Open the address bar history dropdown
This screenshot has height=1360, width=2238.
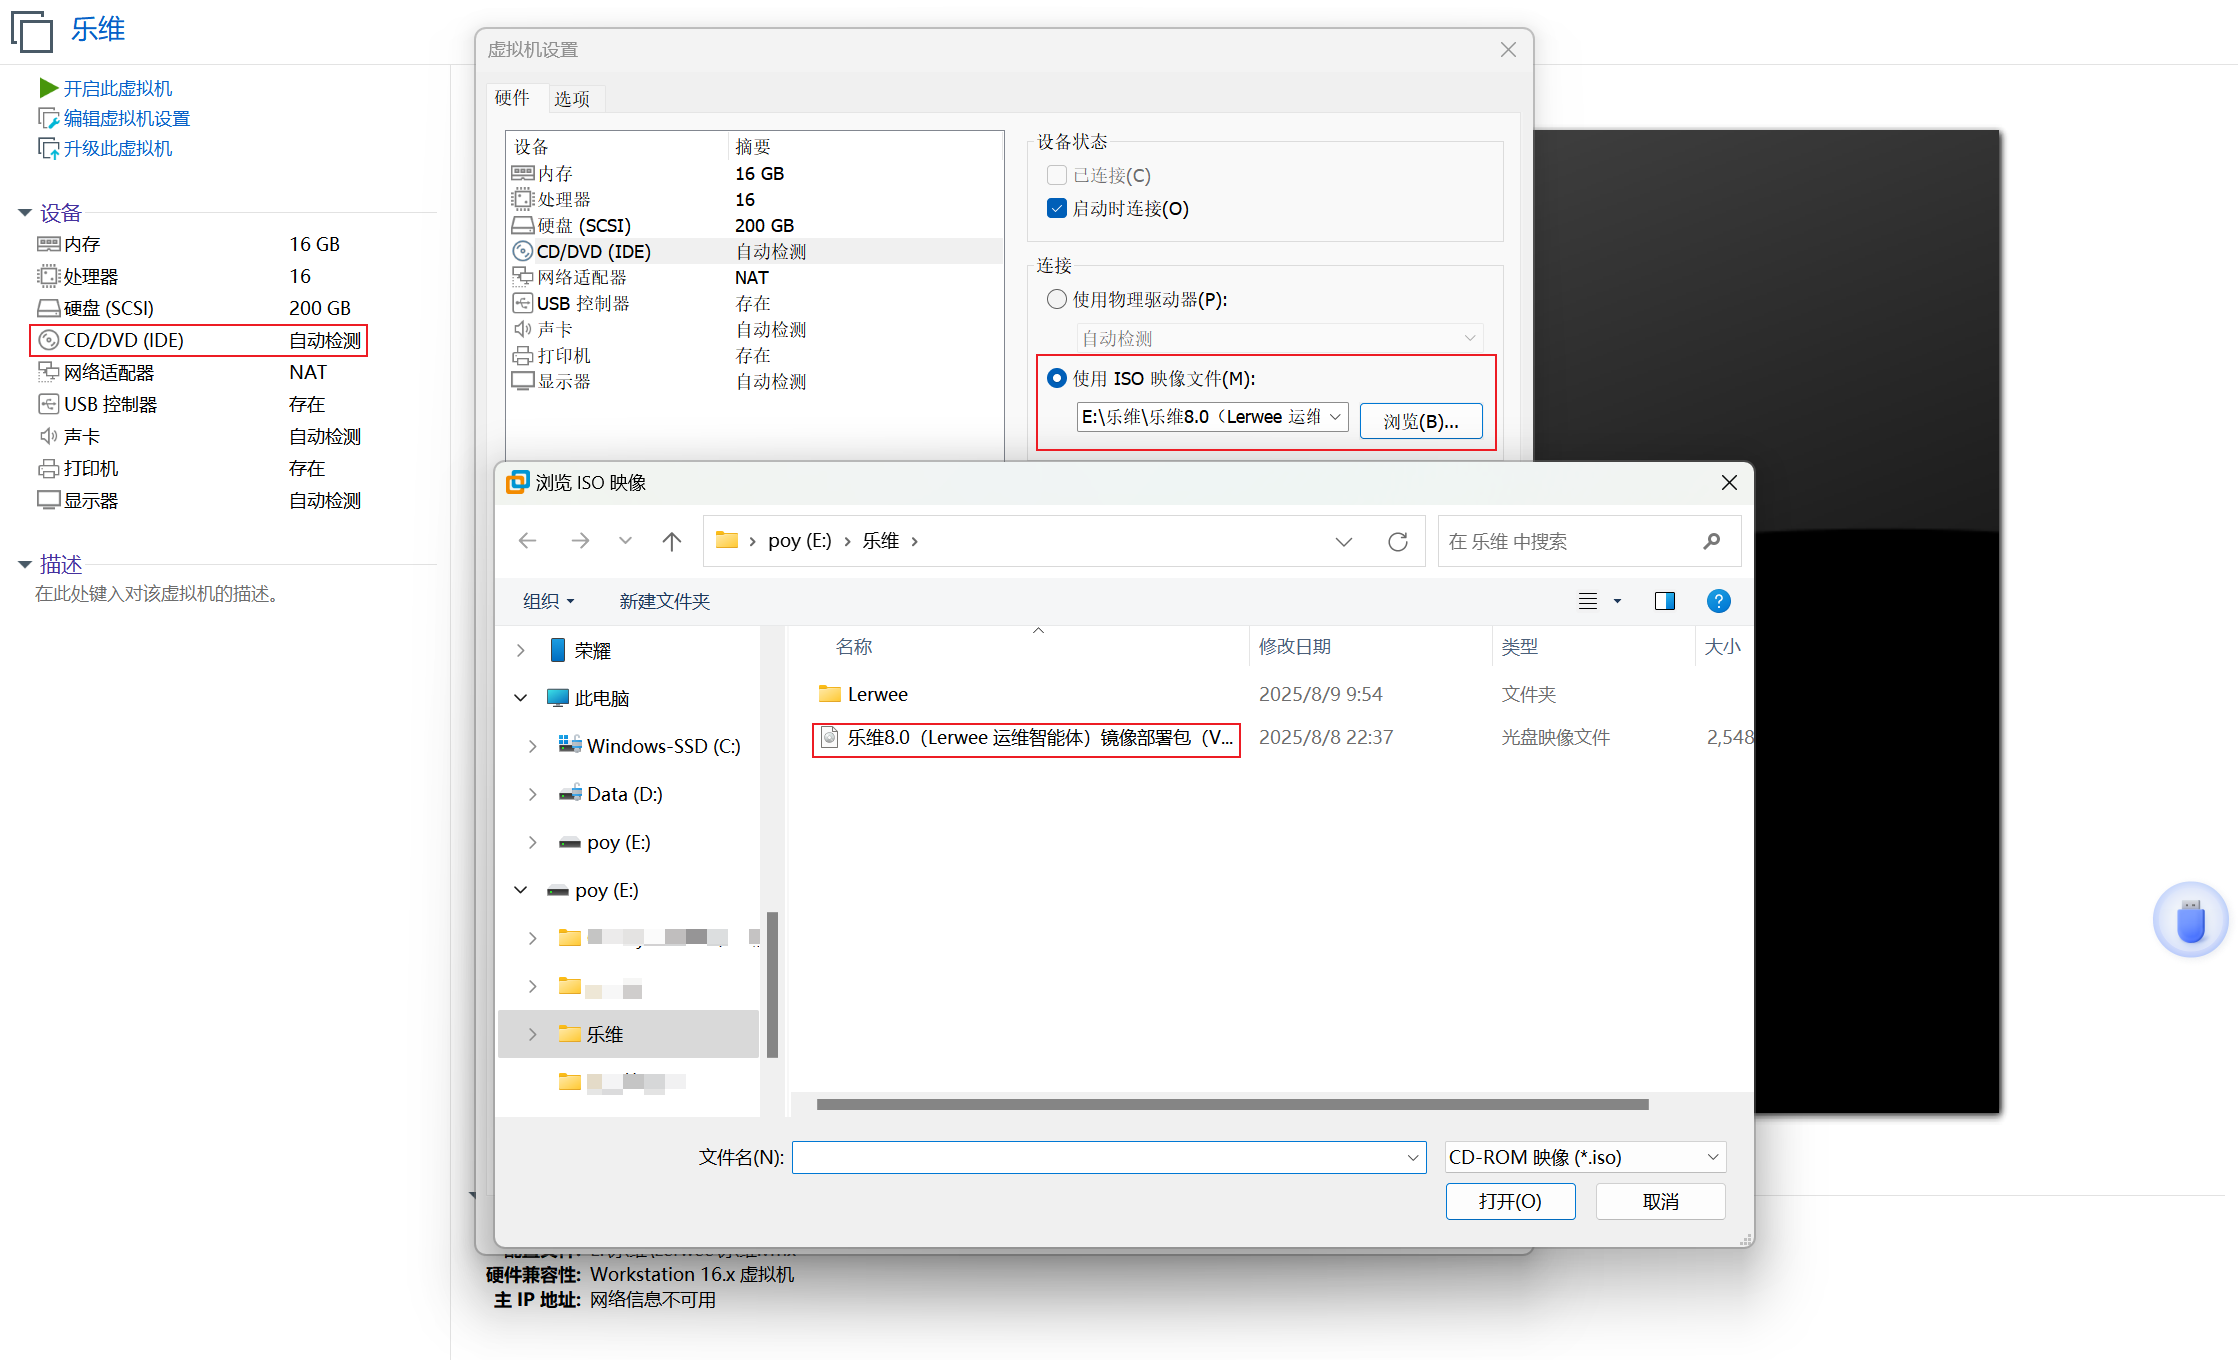pyautogui.click(x=1344, y=541)
